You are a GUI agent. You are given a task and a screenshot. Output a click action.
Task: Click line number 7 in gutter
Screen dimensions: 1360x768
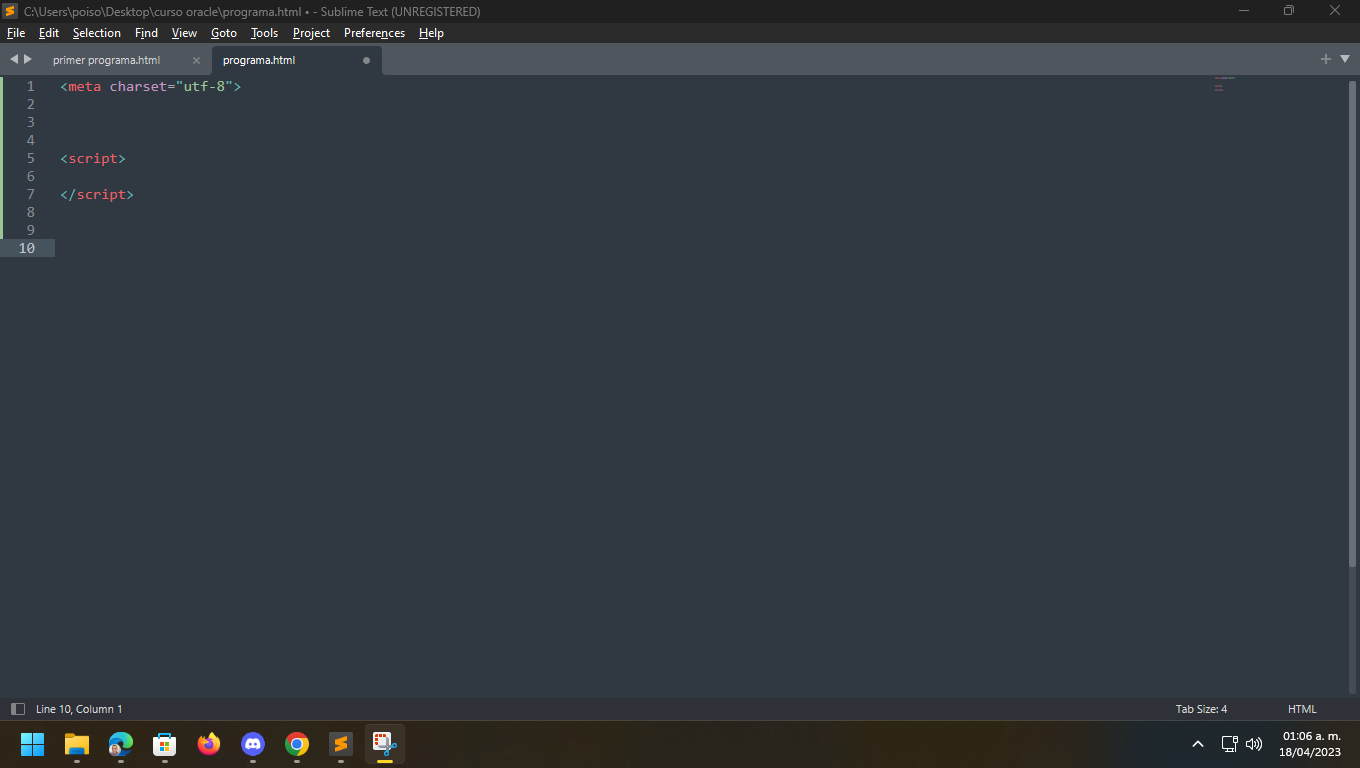click(x=30, y=194)
